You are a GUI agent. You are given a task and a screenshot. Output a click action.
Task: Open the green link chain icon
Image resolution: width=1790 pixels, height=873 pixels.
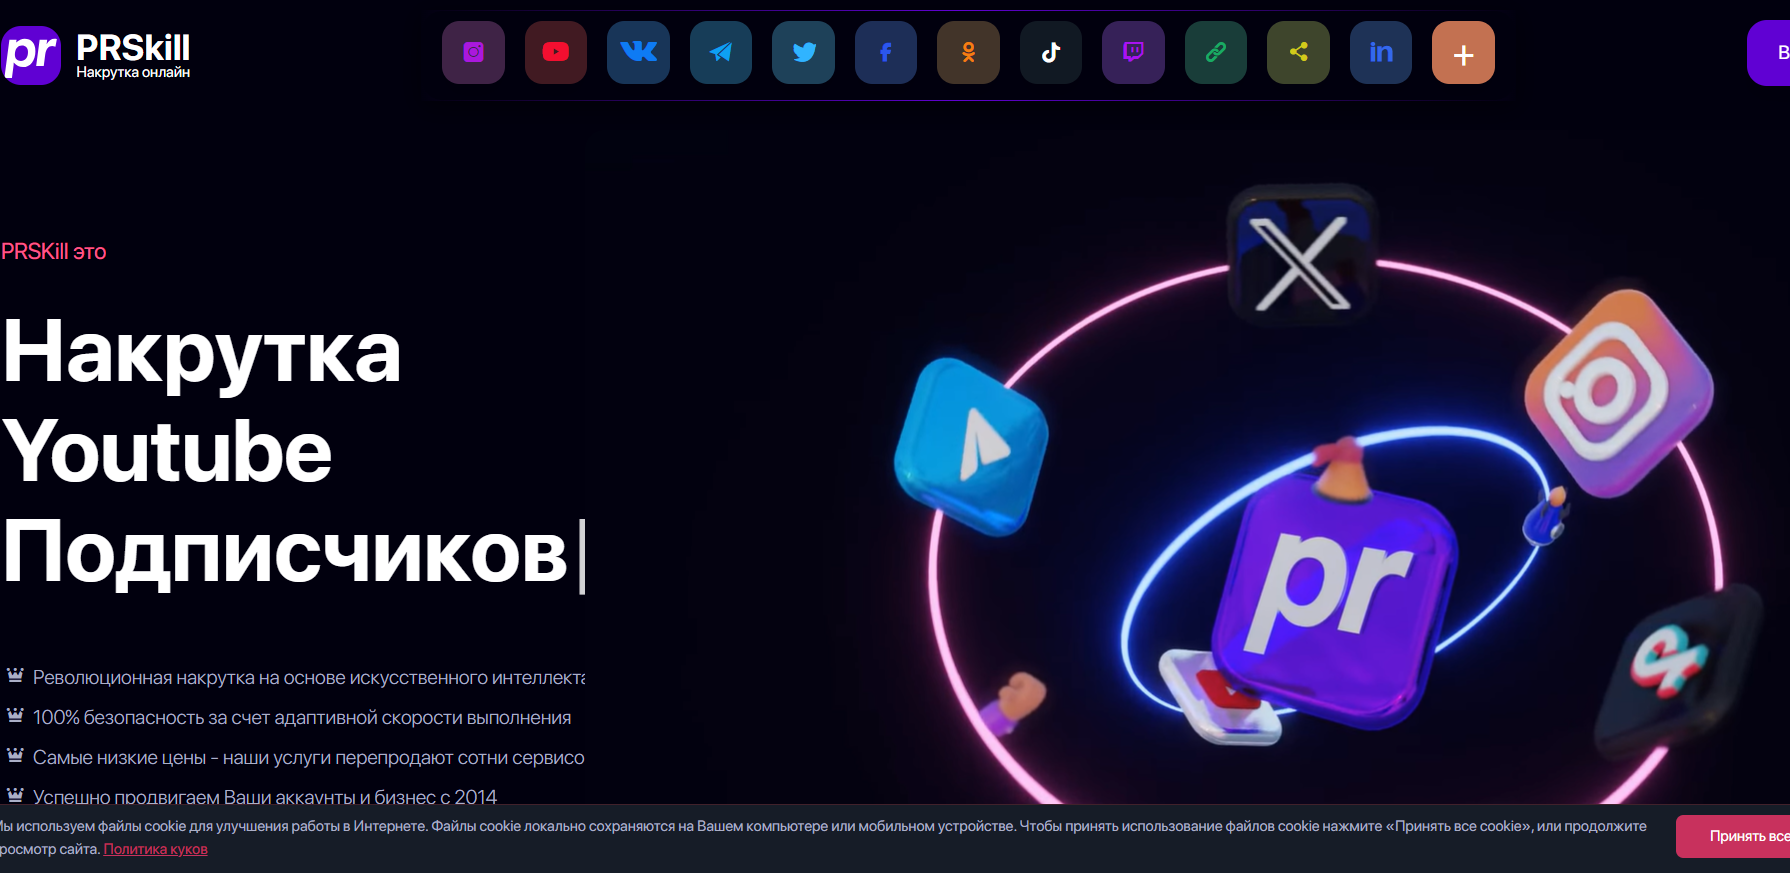1216,52
